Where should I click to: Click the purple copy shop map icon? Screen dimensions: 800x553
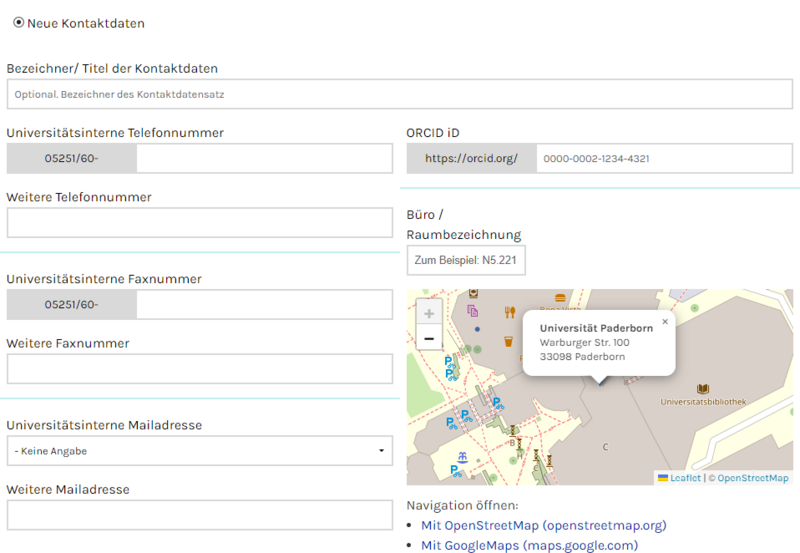click(472, 311)
